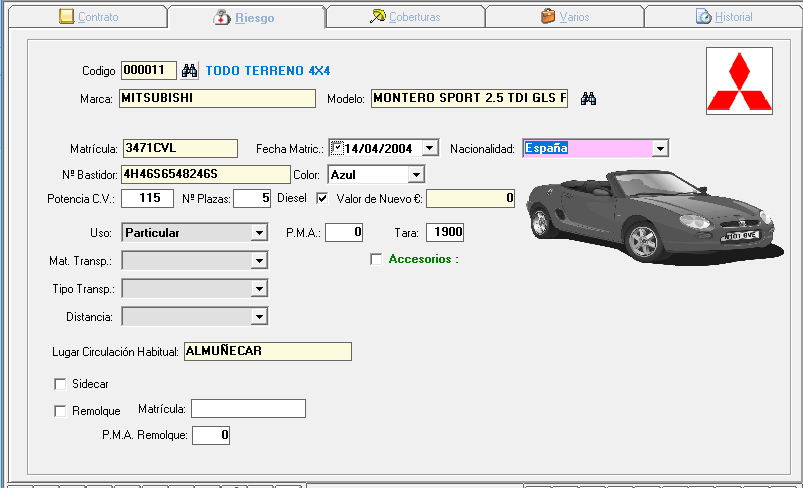Click the Mitsubishi logo image
Screen dimensions: 803x488
coord(739,81)
